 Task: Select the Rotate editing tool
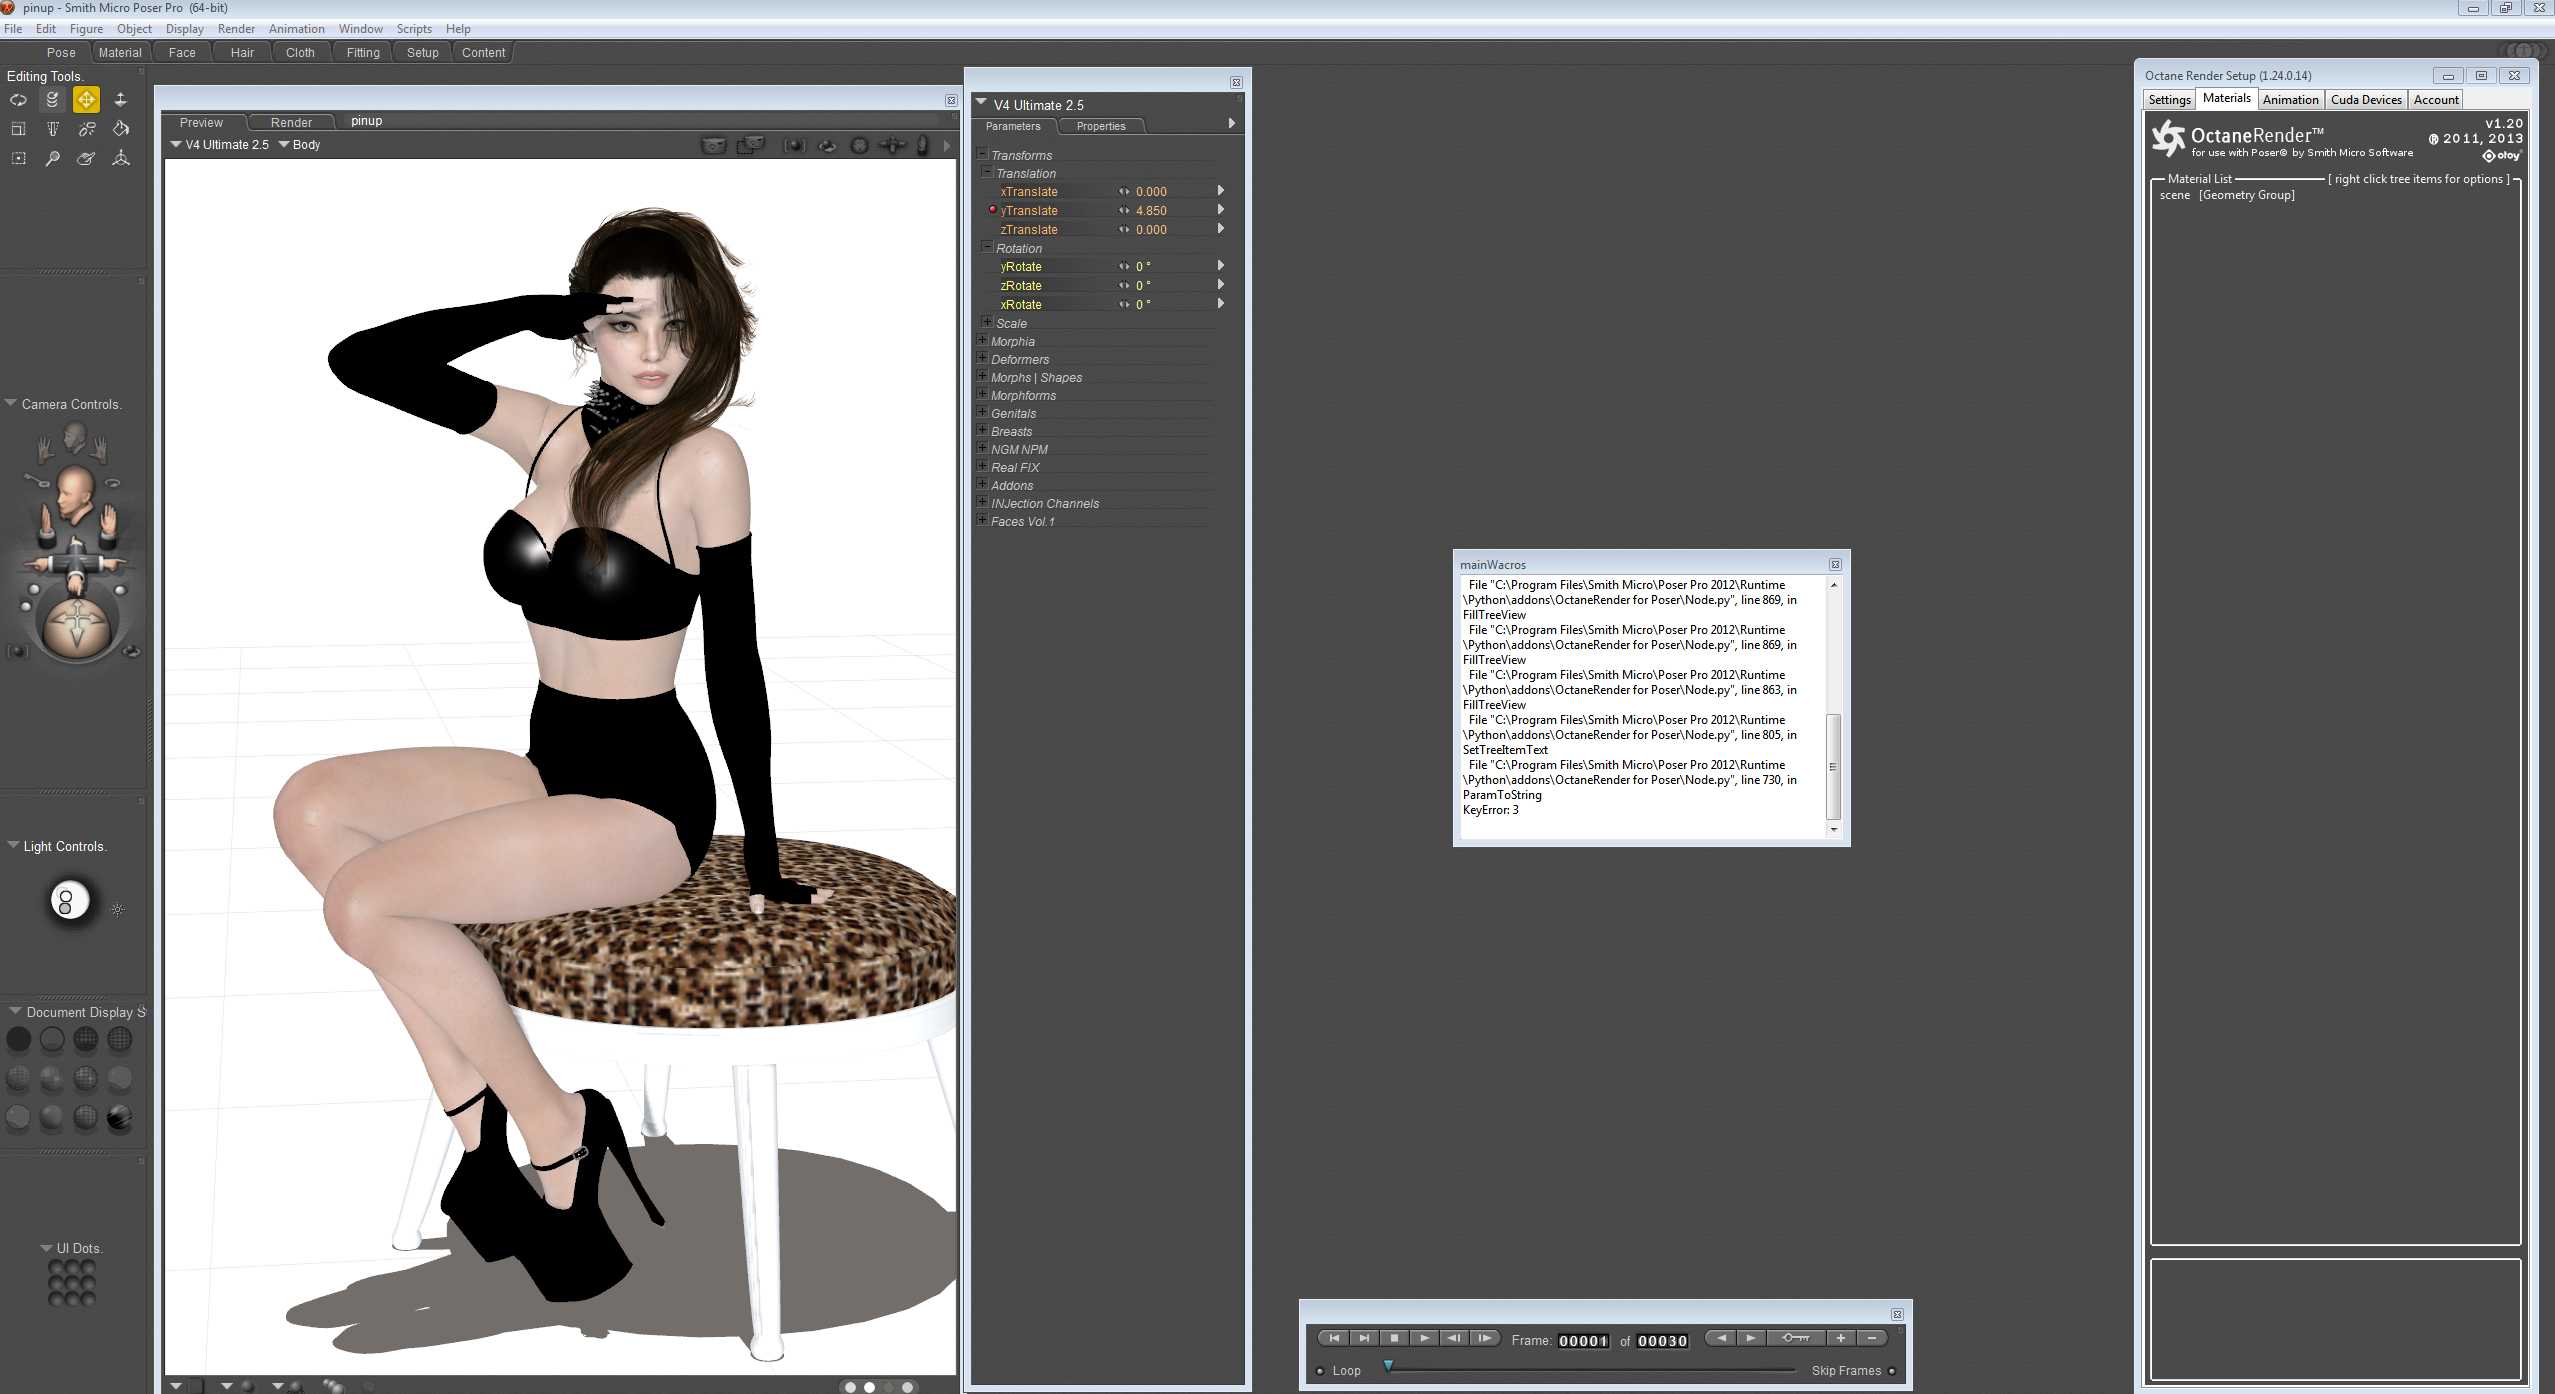coord(18,100)
